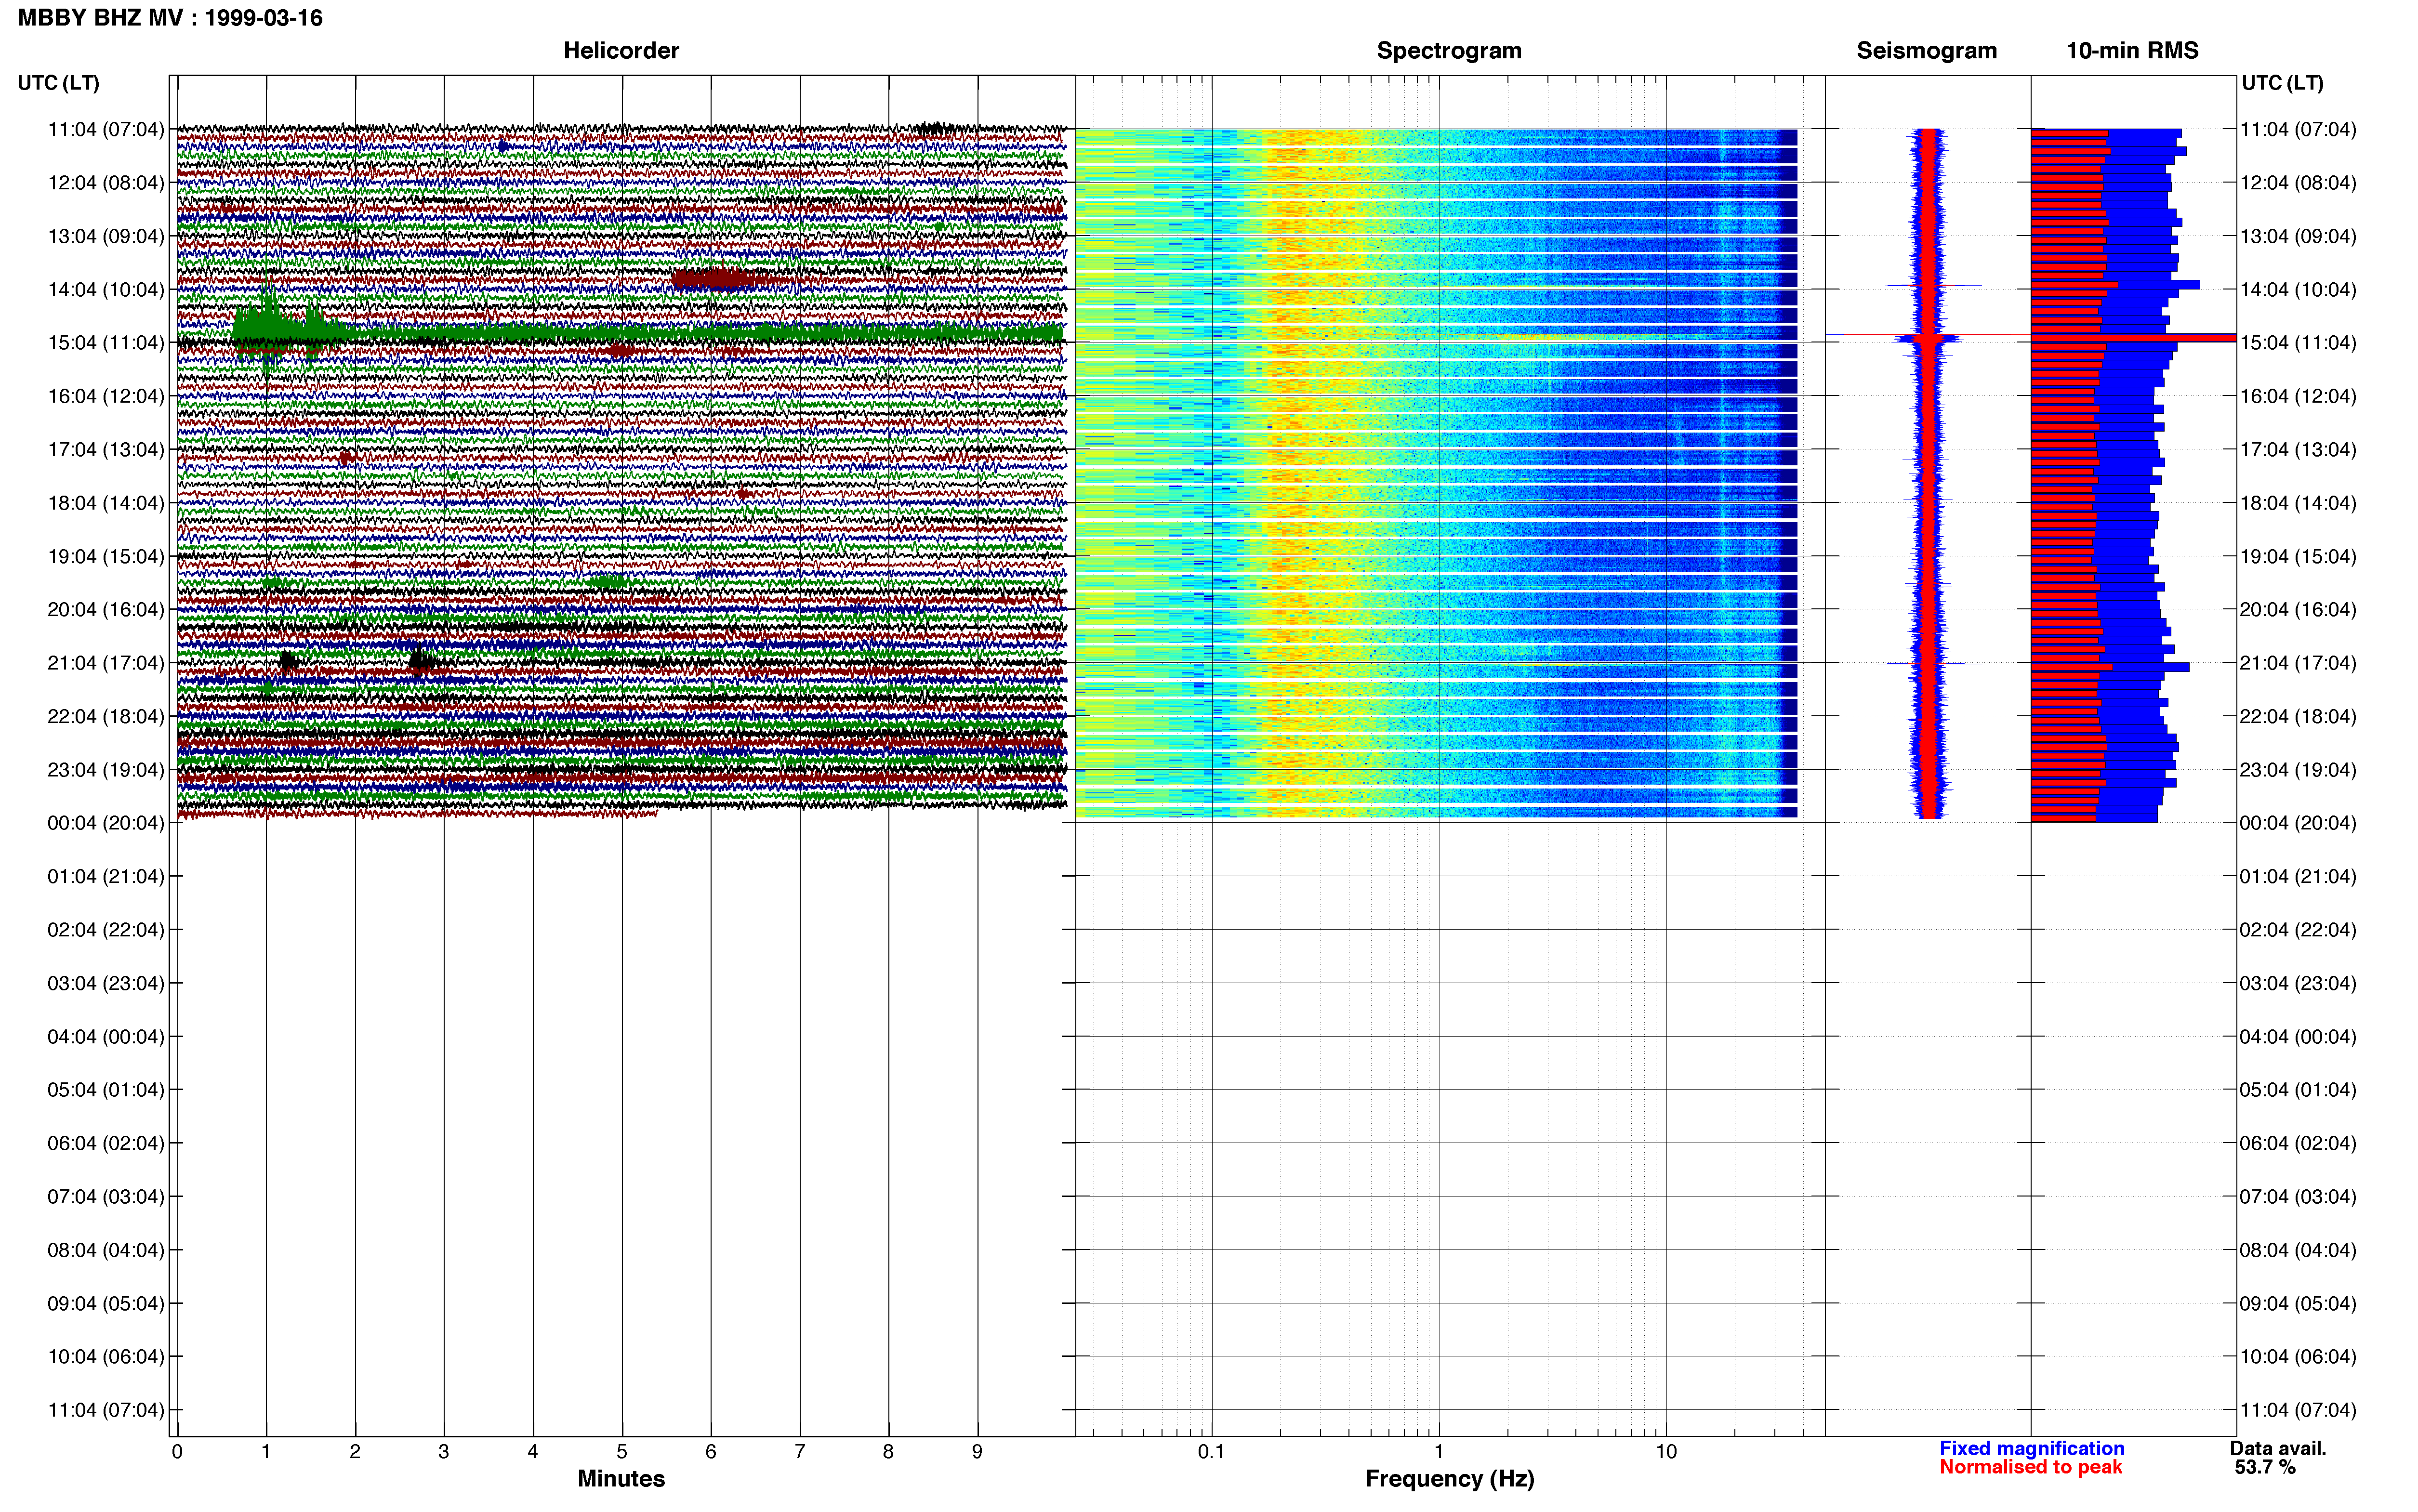The image size is (2418, 1512).
Task: Click right-axis time label '00:04 (20:04)'
Action: pos(2298,823)
